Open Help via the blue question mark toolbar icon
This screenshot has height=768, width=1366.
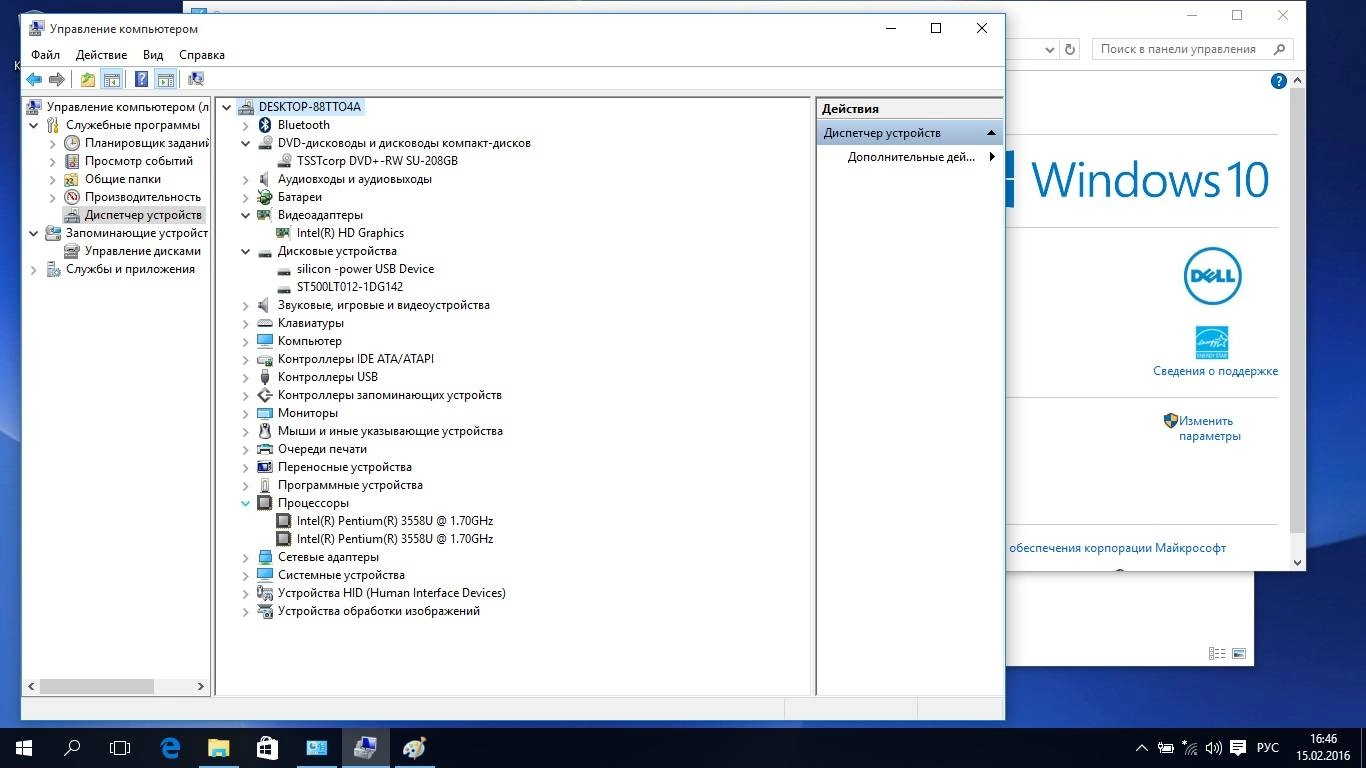coord(142,79)
